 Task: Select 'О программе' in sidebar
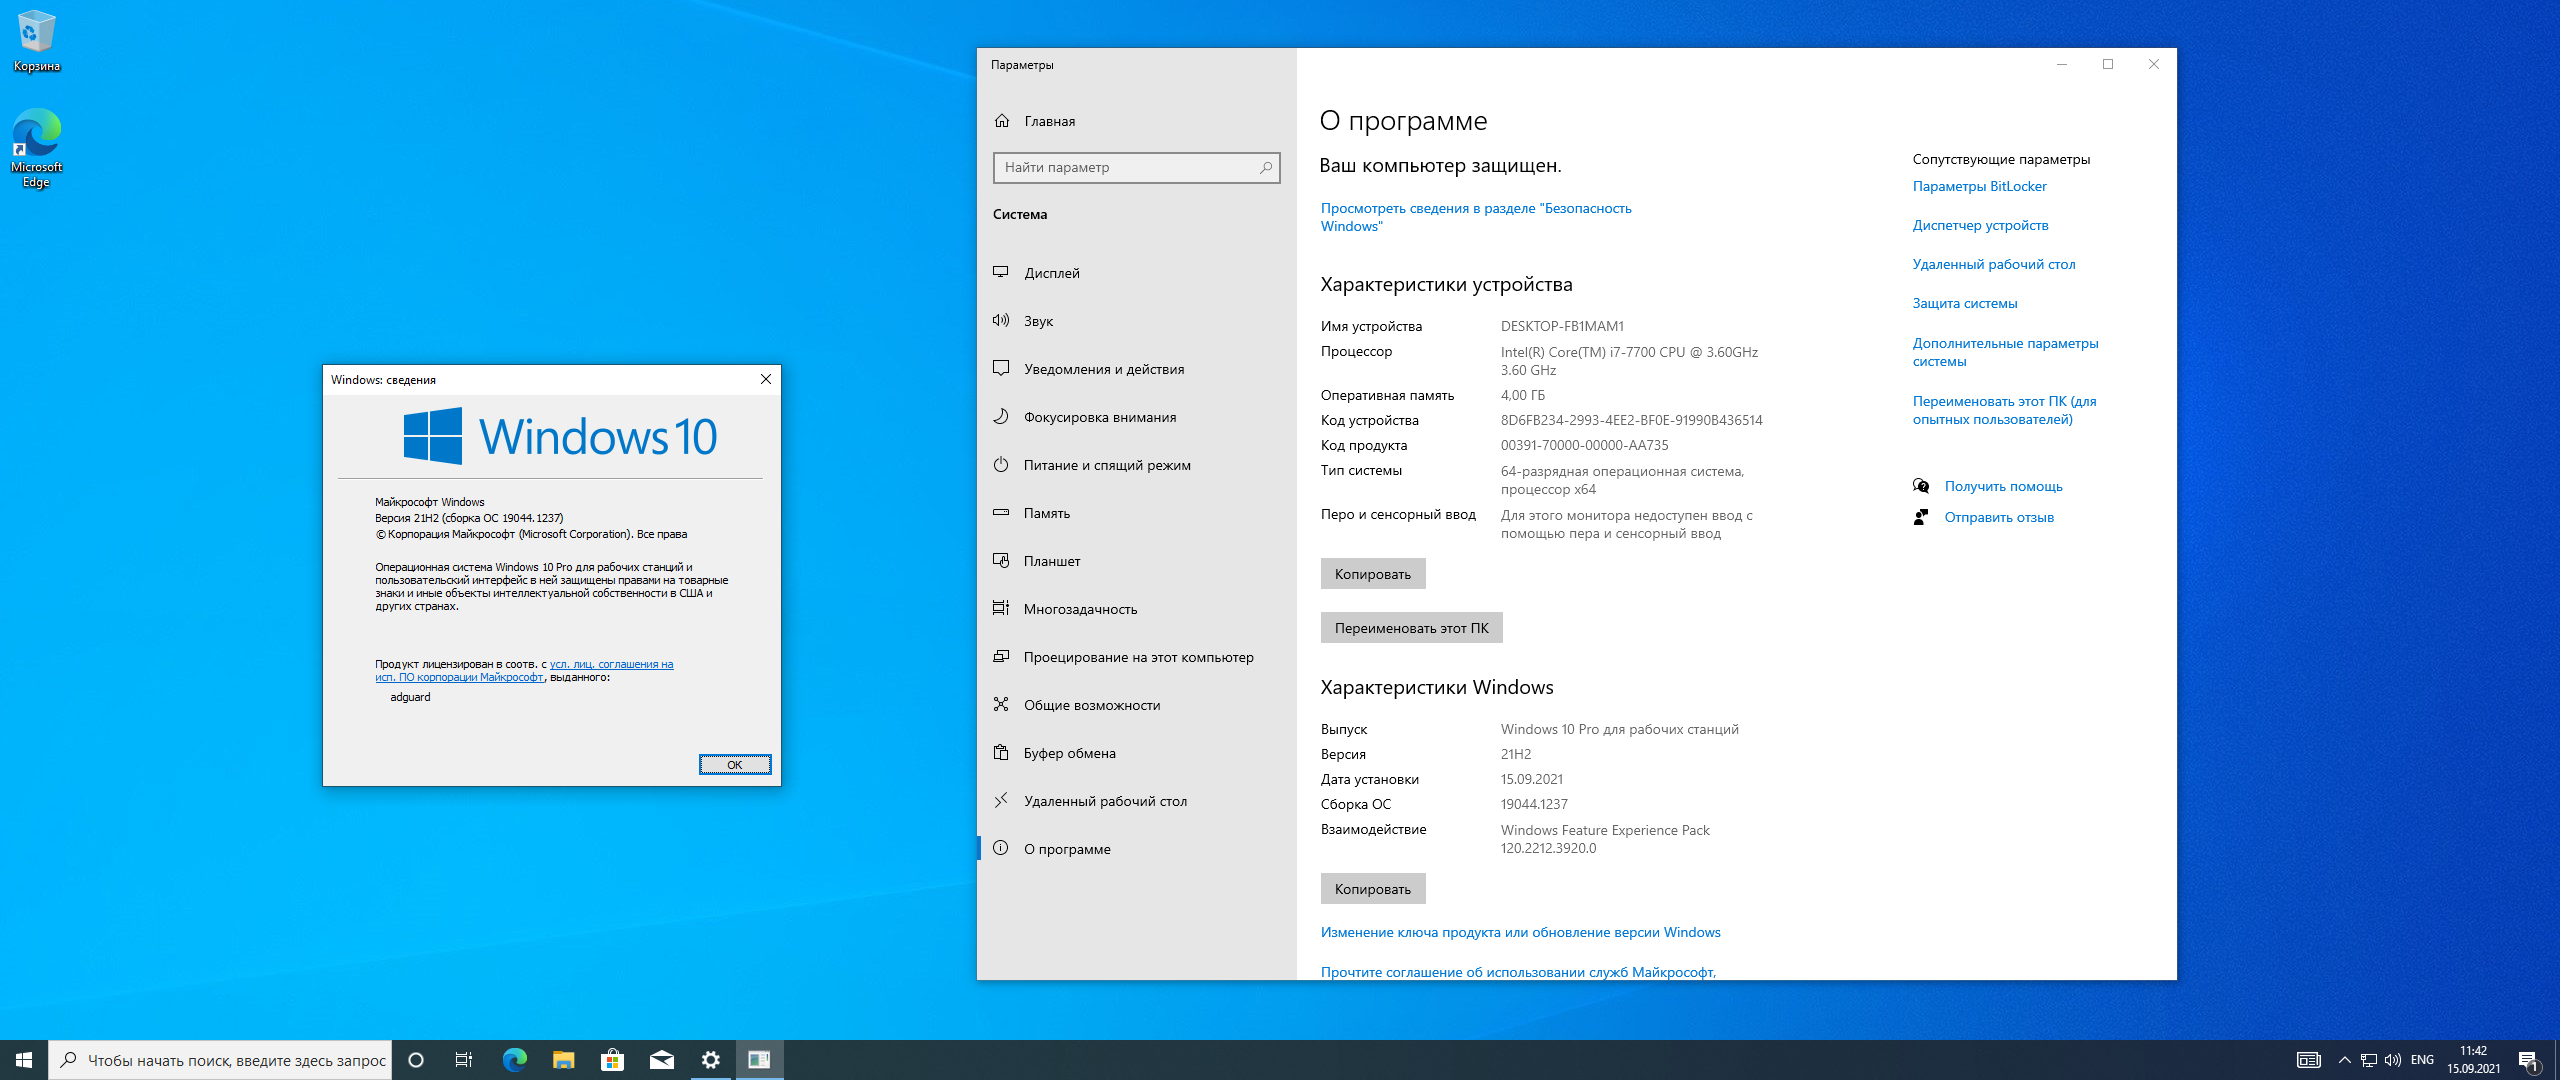tap(1136, 849)
